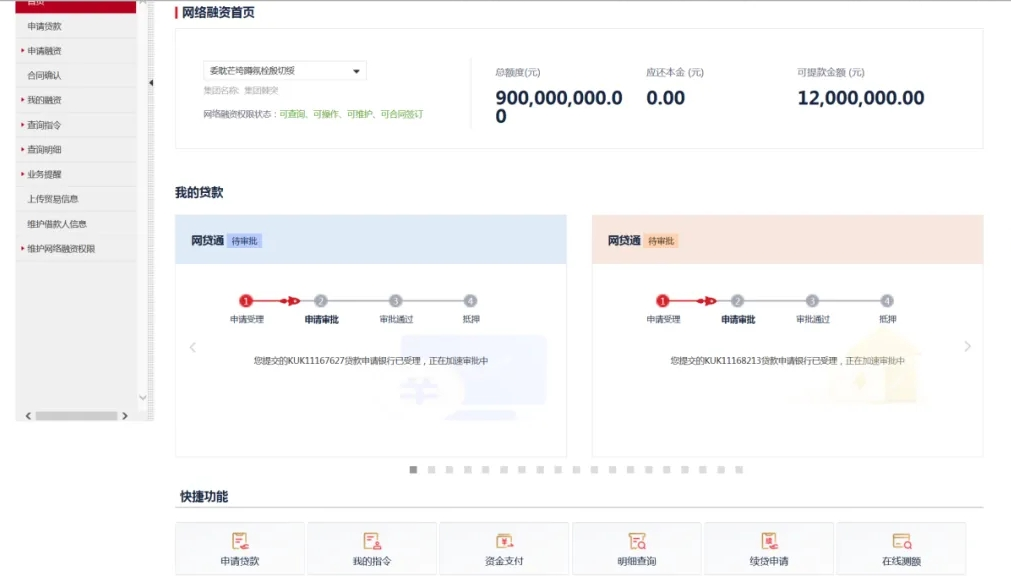Click the orange 网贷通 card header
Image resolution: width=1011 pixels, height=576 pixels.
point(787,239)
